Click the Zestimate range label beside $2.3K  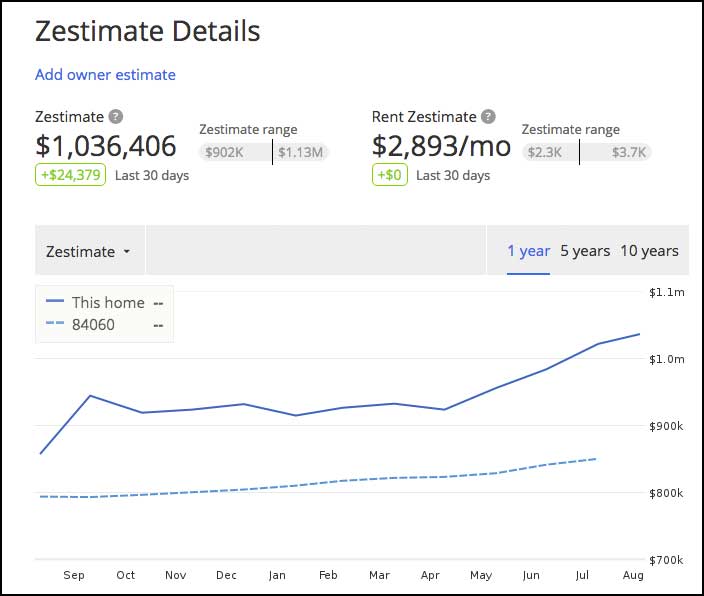pos(571,130)
